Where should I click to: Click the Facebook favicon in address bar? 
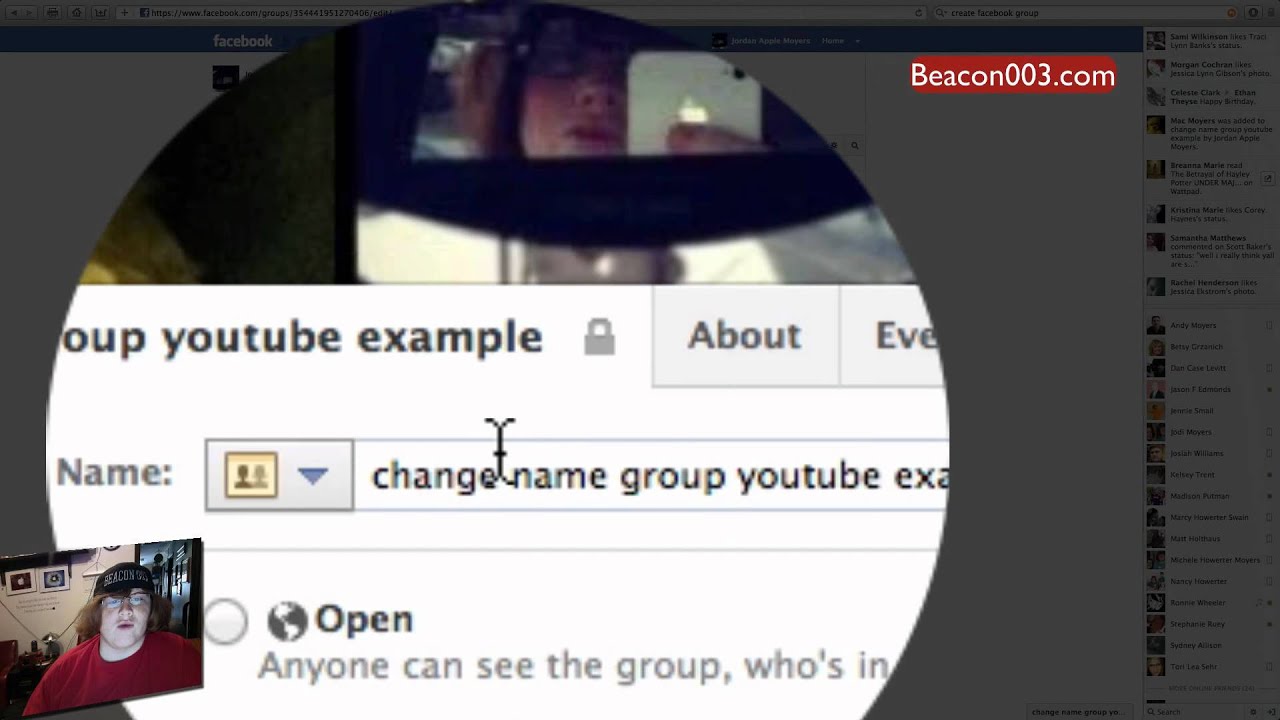click(145, 13)
